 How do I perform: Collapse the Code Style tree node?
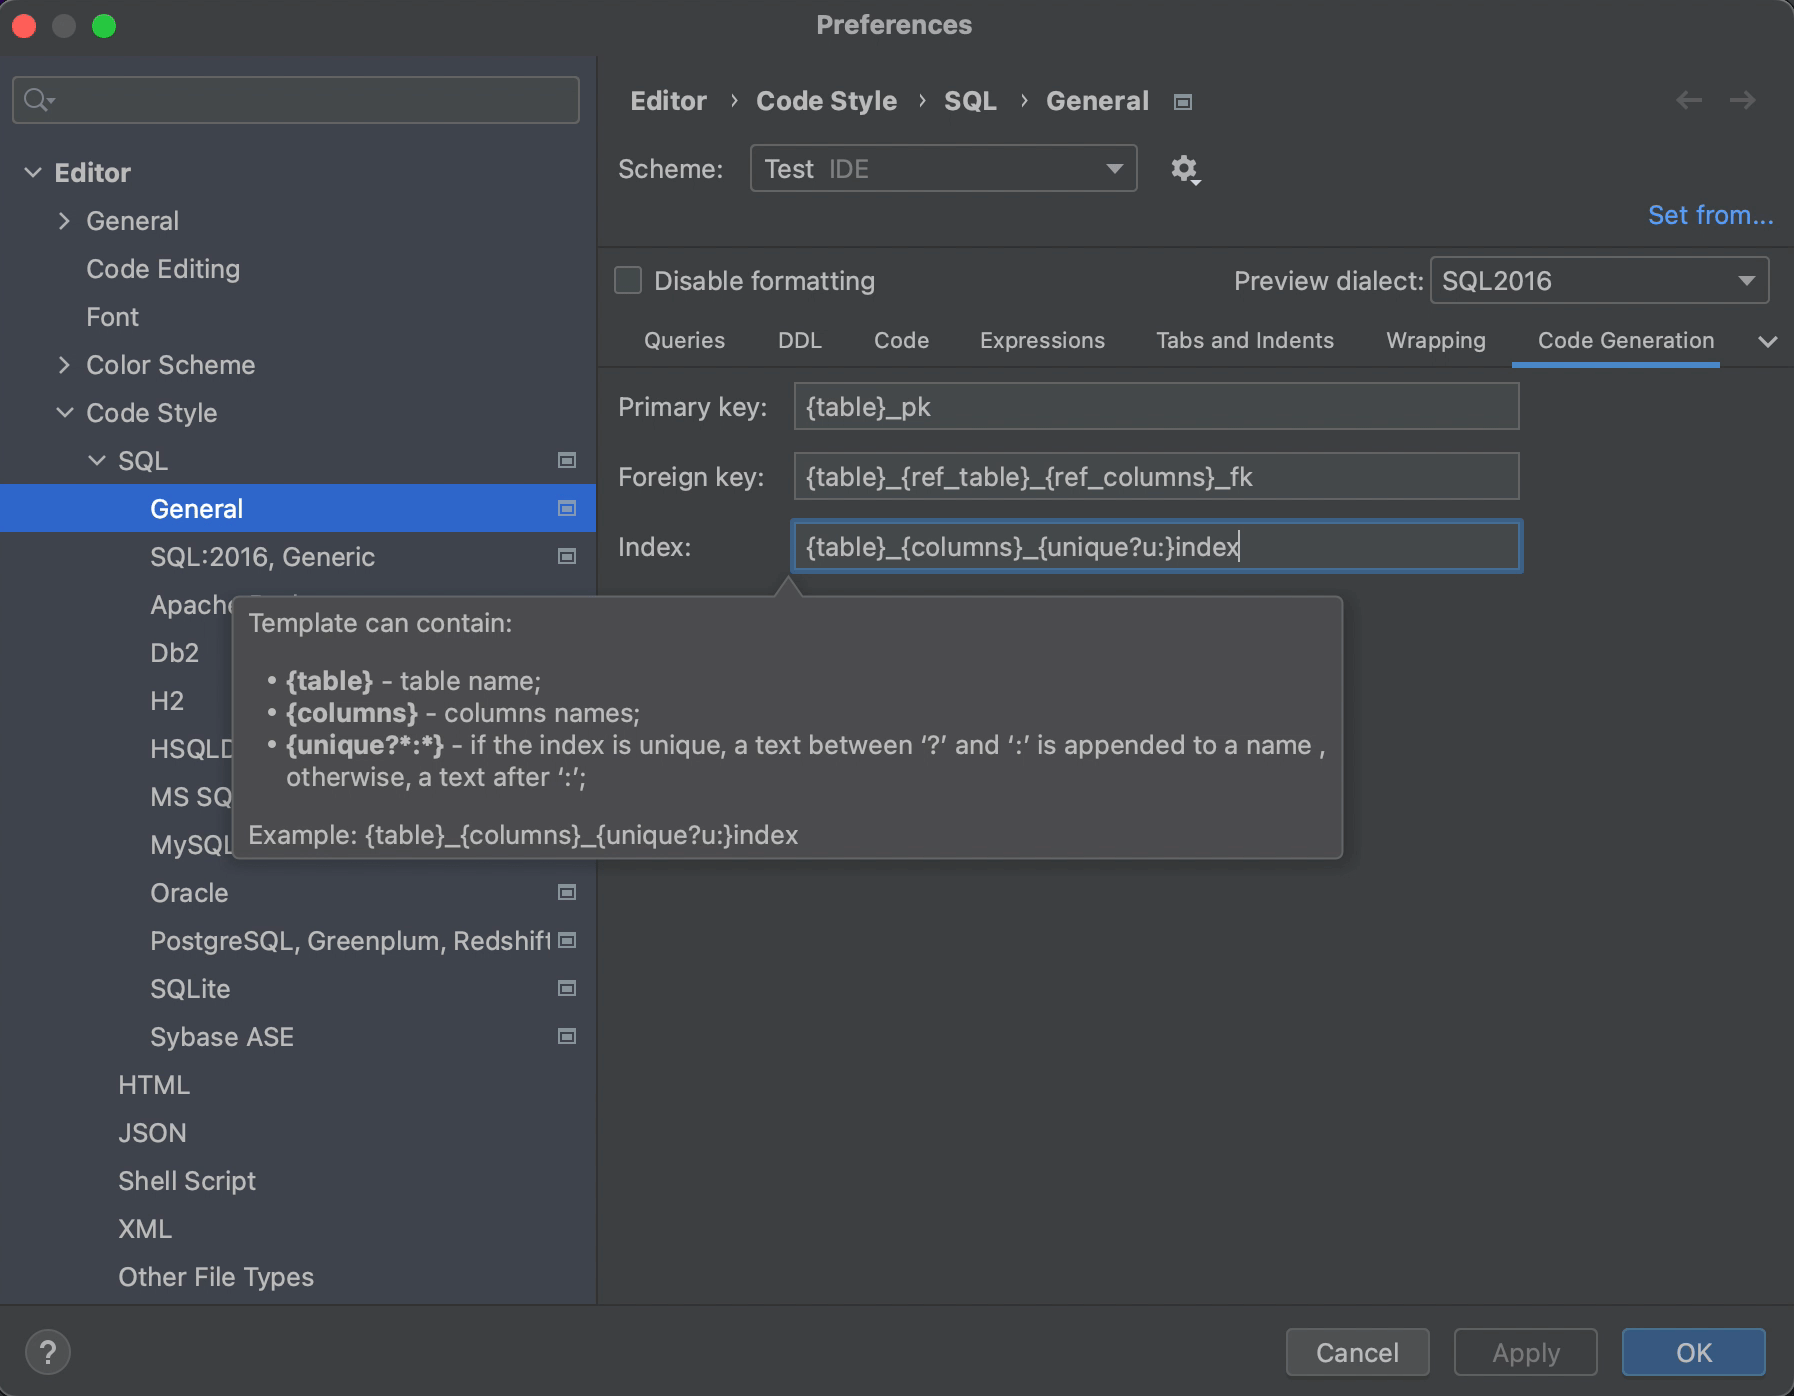(x=65, y=413)
